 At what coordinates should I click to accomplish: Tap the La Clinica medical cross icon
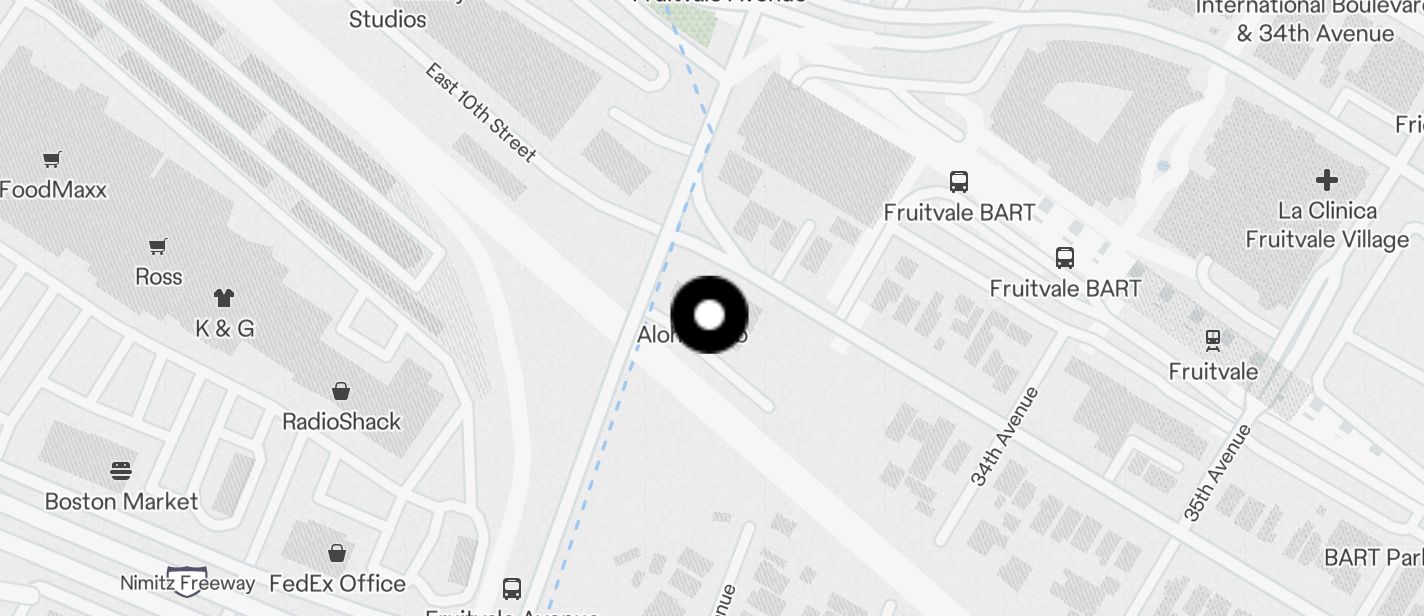click(1327, 180)
